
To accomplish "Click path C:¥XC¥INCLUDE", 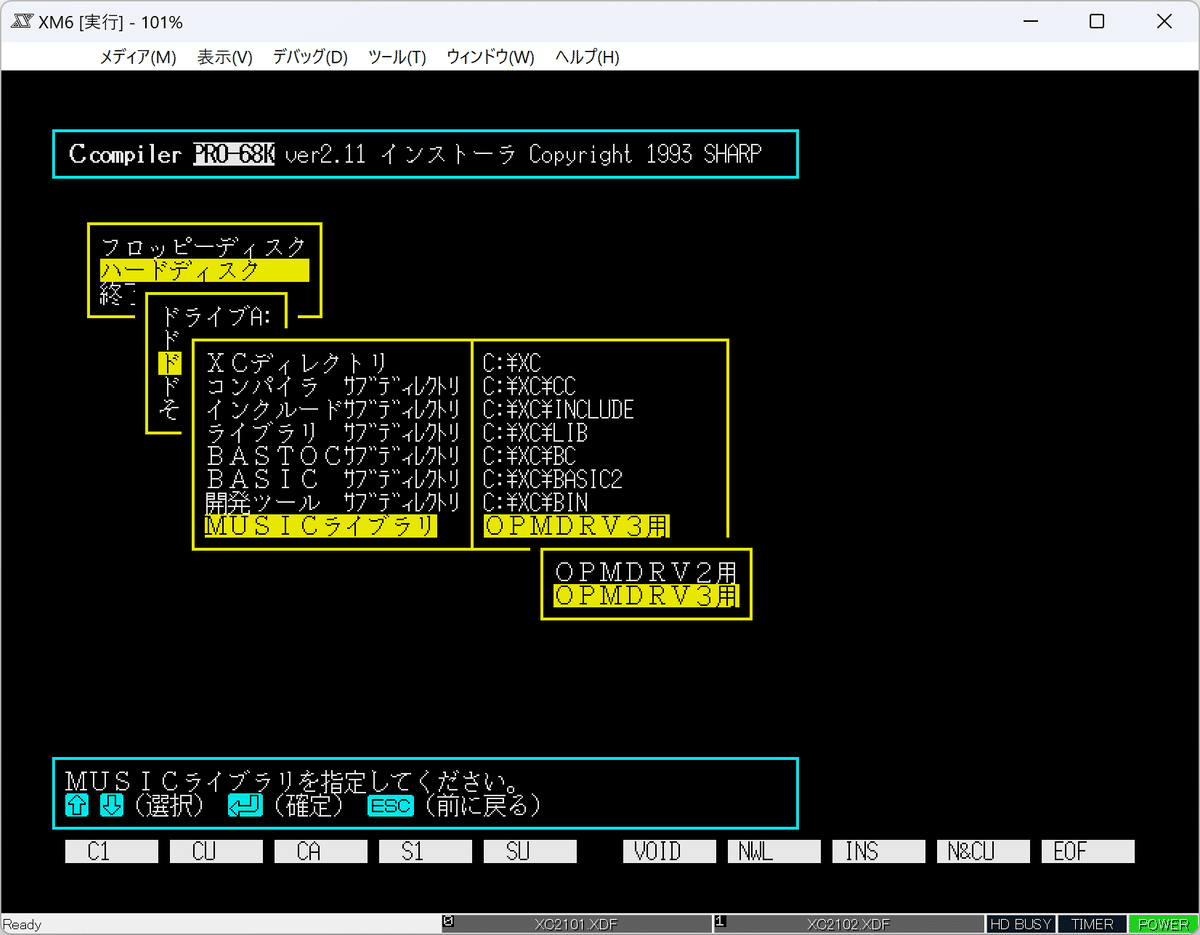I will (x=558, y=410).
